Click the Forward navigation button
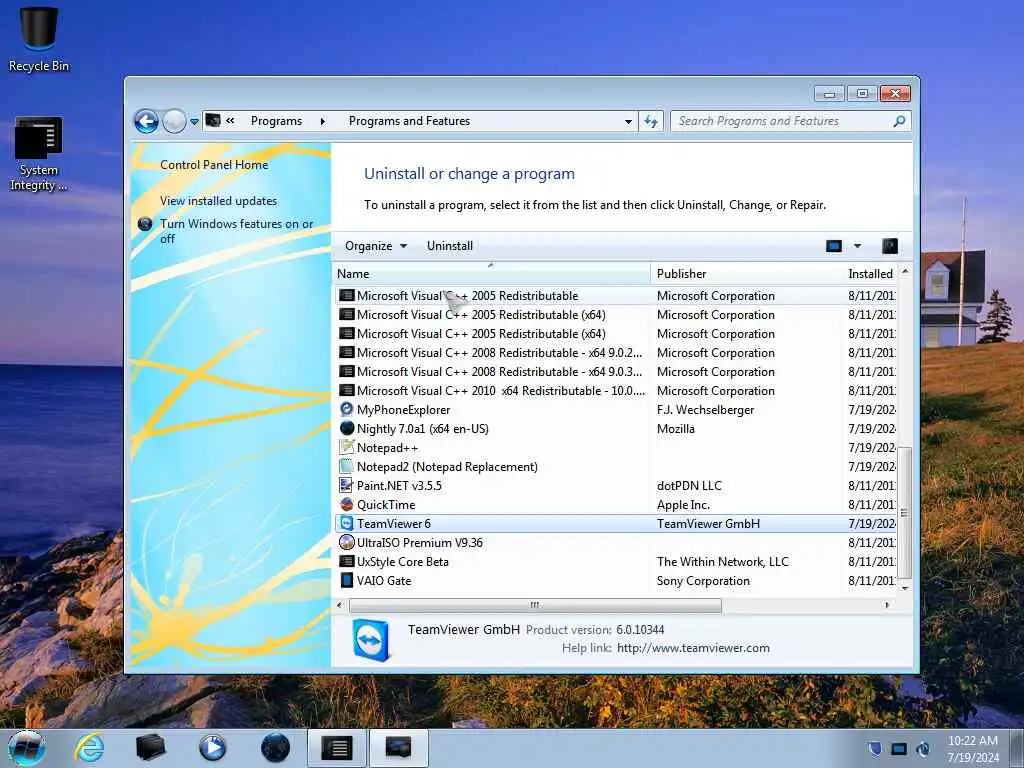Viewport: 1024px width, 768px height. (174, 121)
